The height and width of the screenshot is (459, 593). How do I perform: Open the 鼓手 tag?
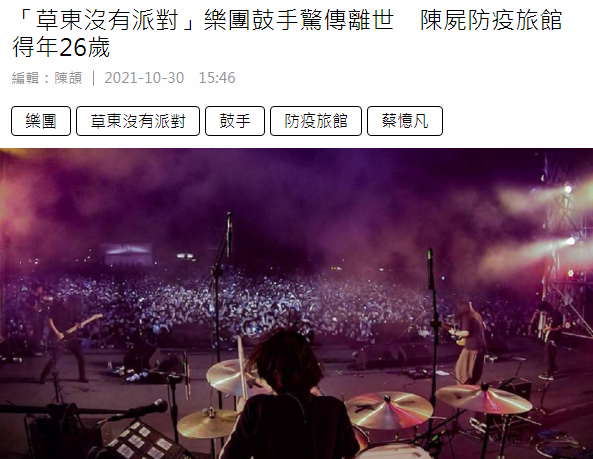click(235, 121)
